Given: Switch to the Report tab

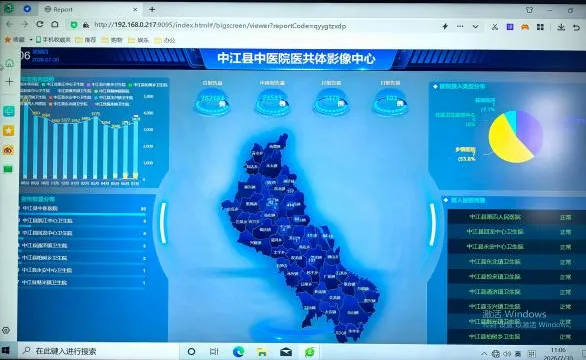Looking at the screenshot, I should tap(90, 9).
